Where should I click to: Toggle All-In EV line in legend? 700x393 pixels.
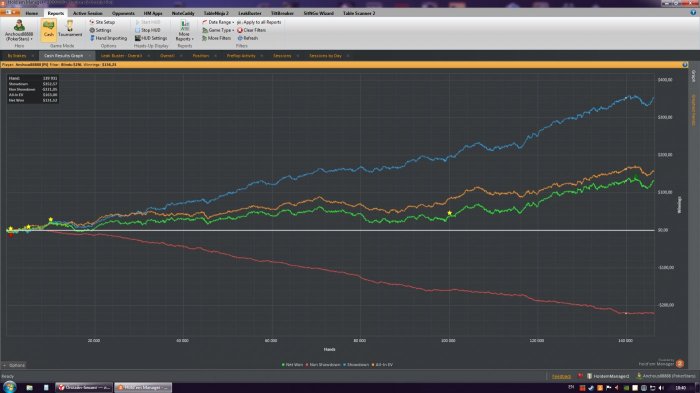point(382,365)
